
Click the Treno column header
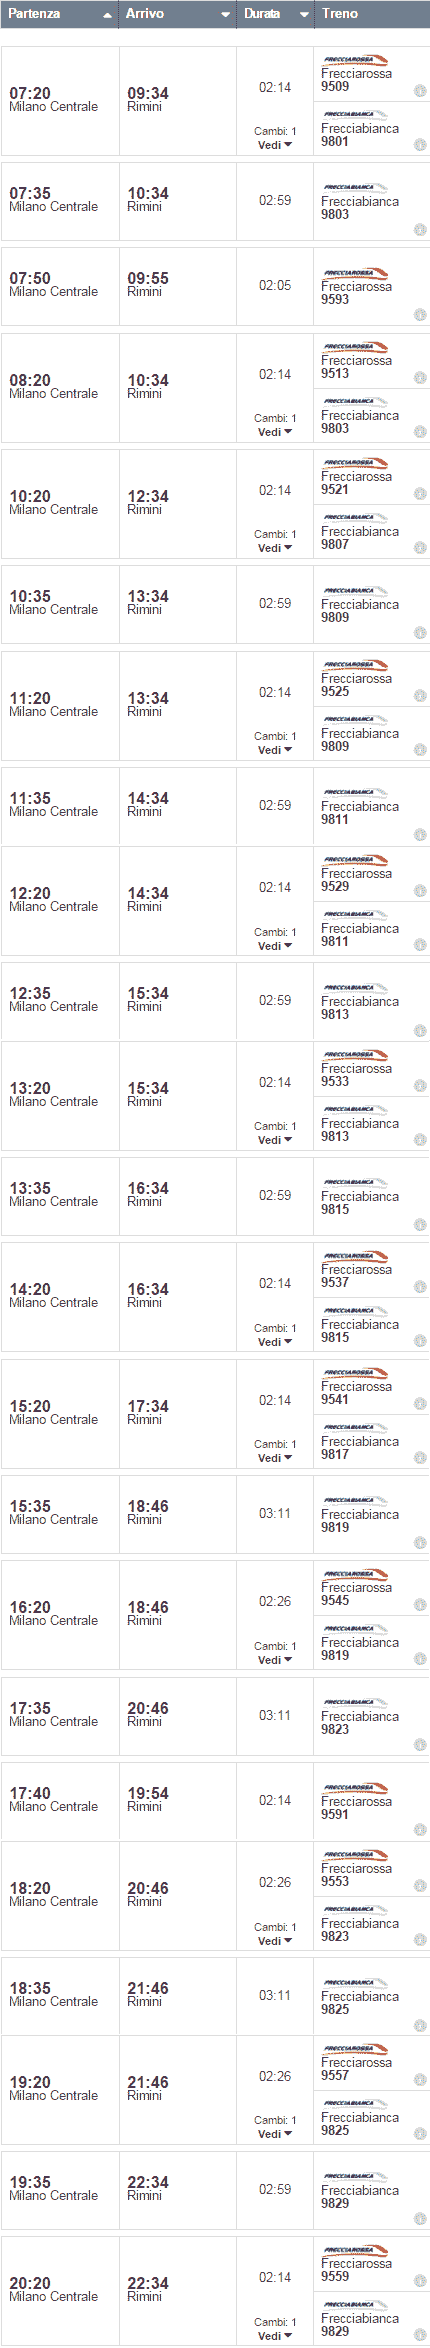pos(372,14)
